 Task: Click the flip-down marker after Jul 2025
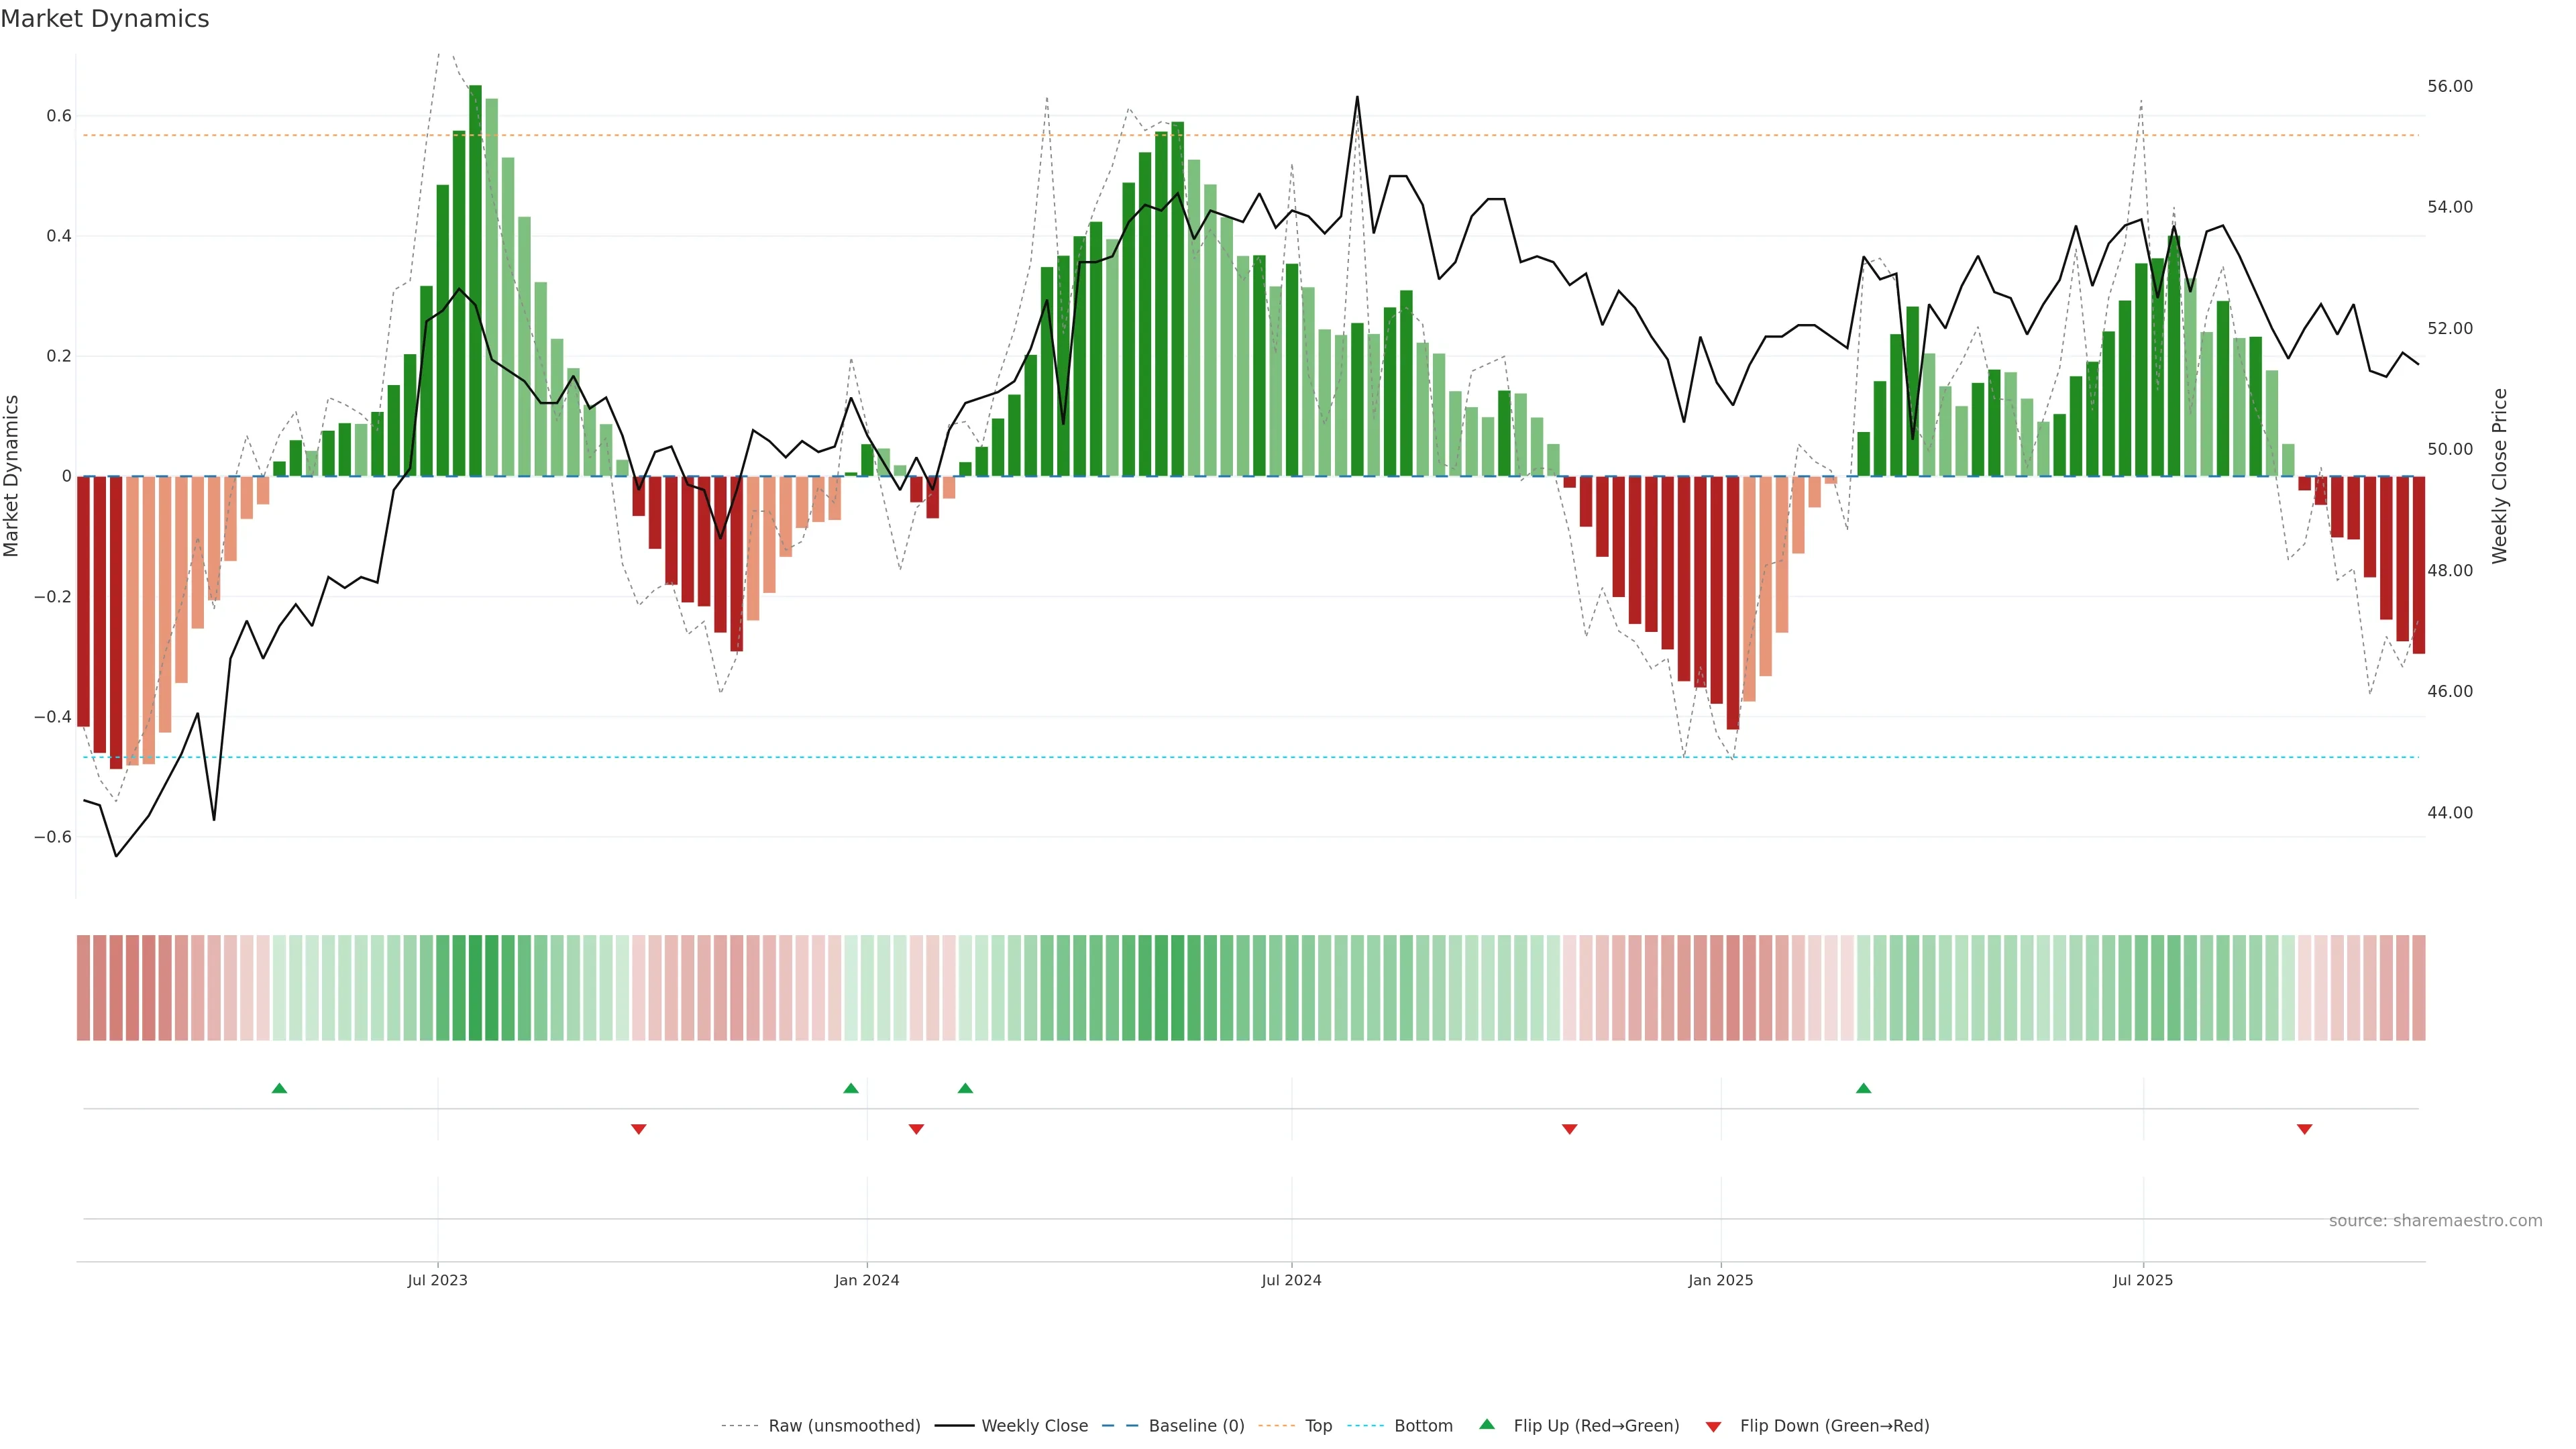tap(2304, 1129)
